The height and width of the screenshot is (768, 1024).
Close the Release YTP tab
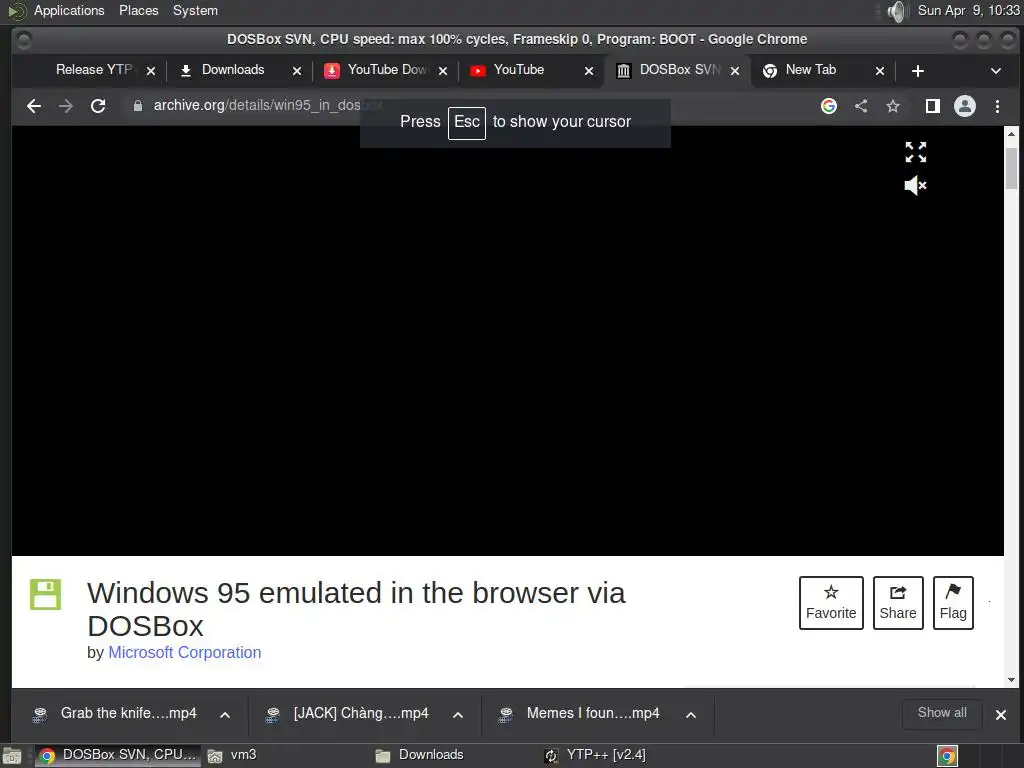coord(151,71)
